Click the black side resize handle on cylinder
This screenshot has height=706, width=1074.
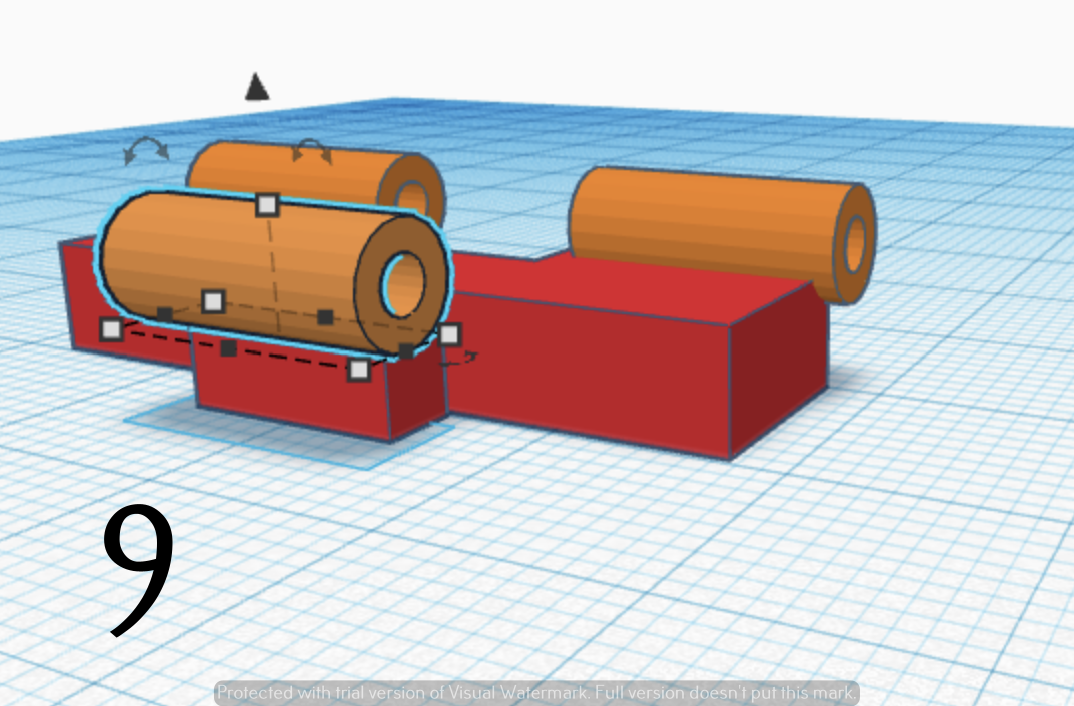click(x=324, y=316)
